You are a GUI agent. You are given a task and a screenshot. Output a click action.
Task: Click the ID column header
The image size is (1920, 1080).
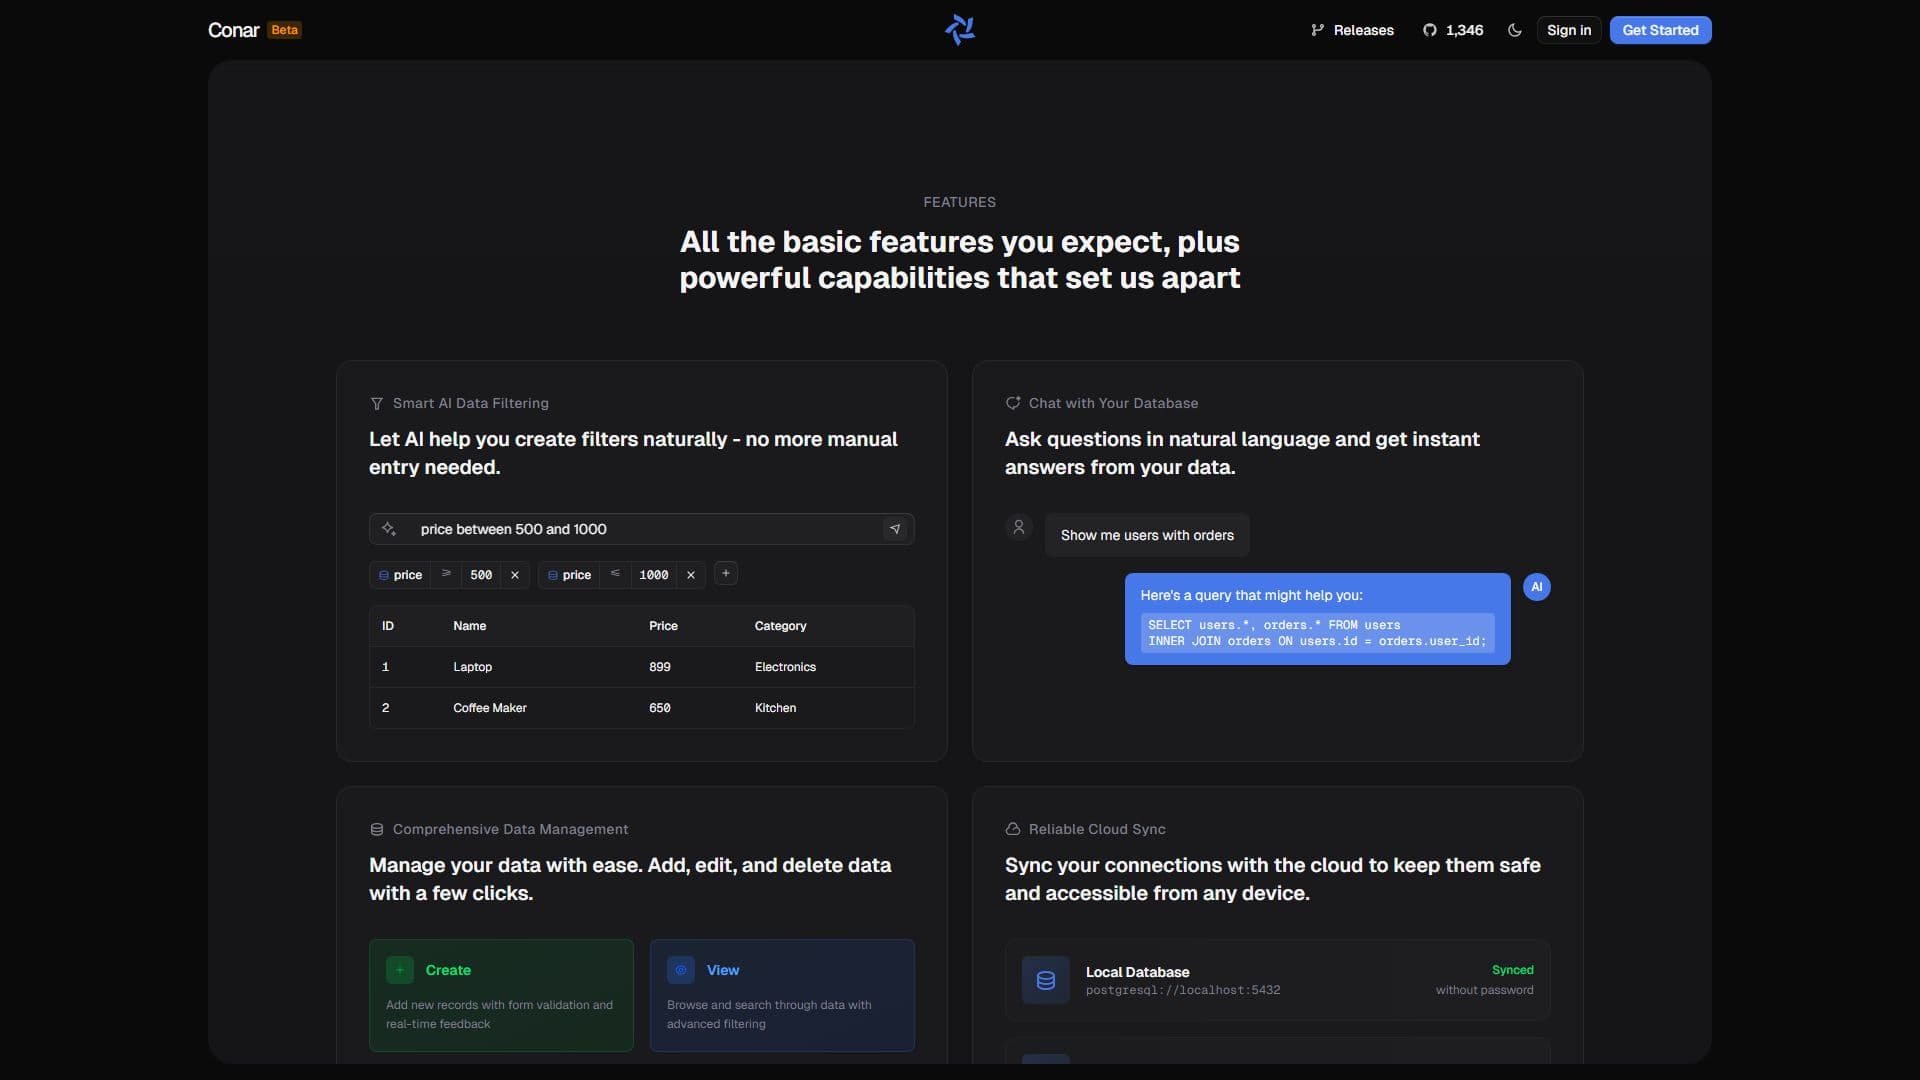pyautogui.click(x=388, y=626)
